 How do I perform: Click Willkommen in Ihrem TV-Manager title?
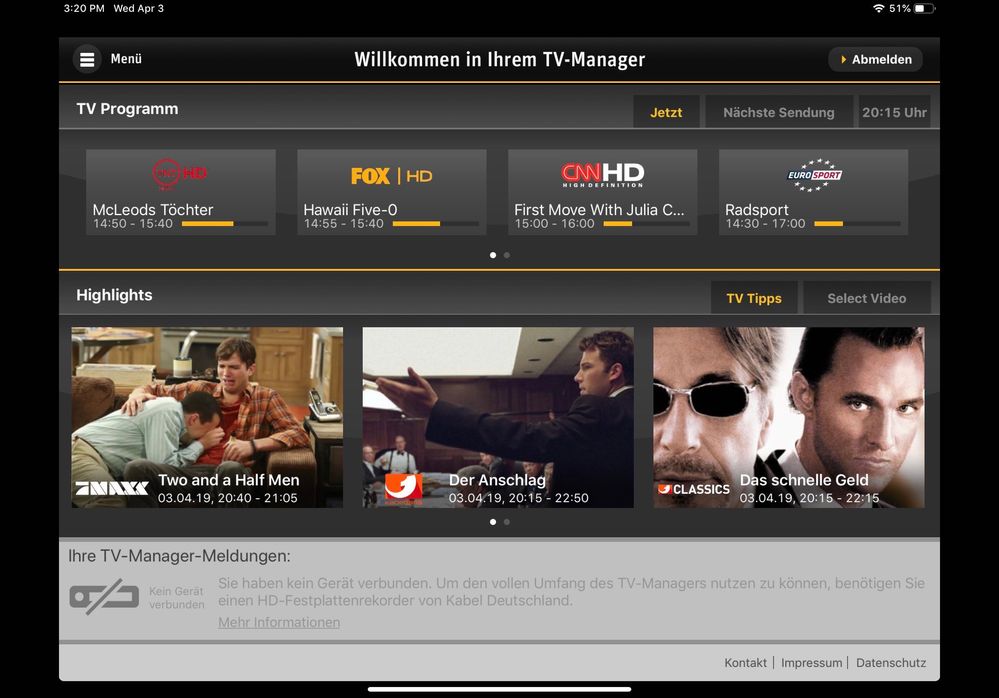tap(500, 59)
